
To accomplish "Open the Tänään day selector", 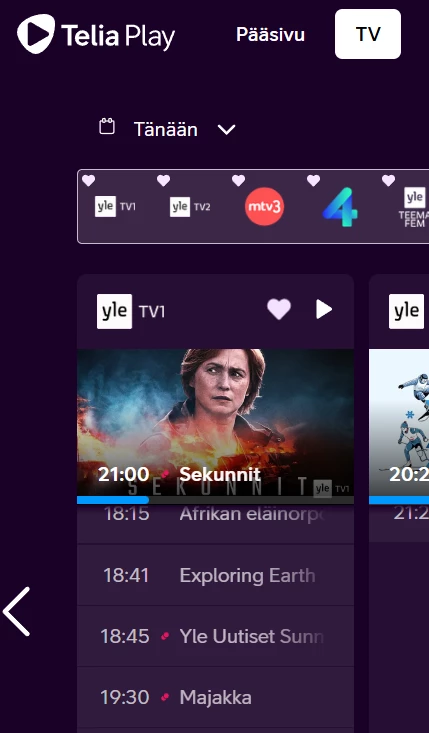I will point(167,129).
